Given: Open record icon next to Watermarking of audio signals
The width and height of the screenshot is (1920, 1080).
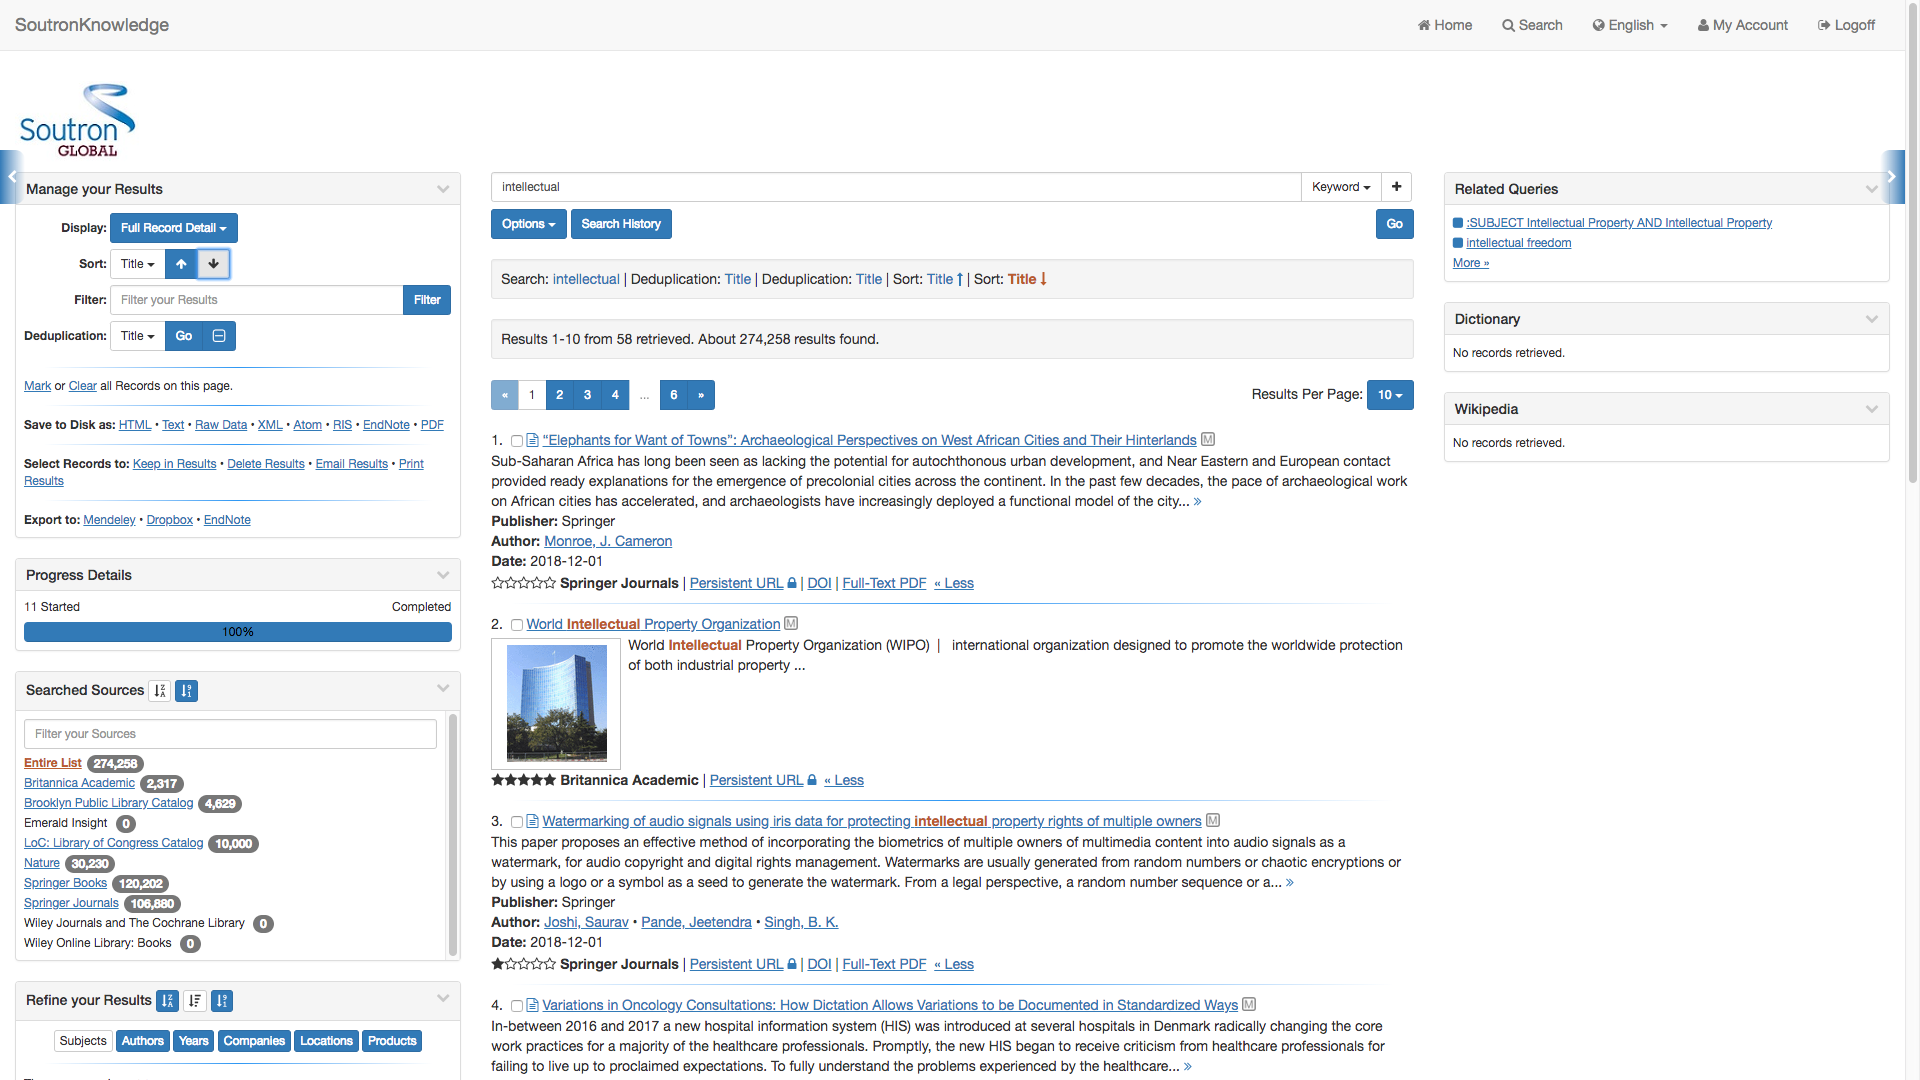Looking at the screenshot, I should point(1213,821).
